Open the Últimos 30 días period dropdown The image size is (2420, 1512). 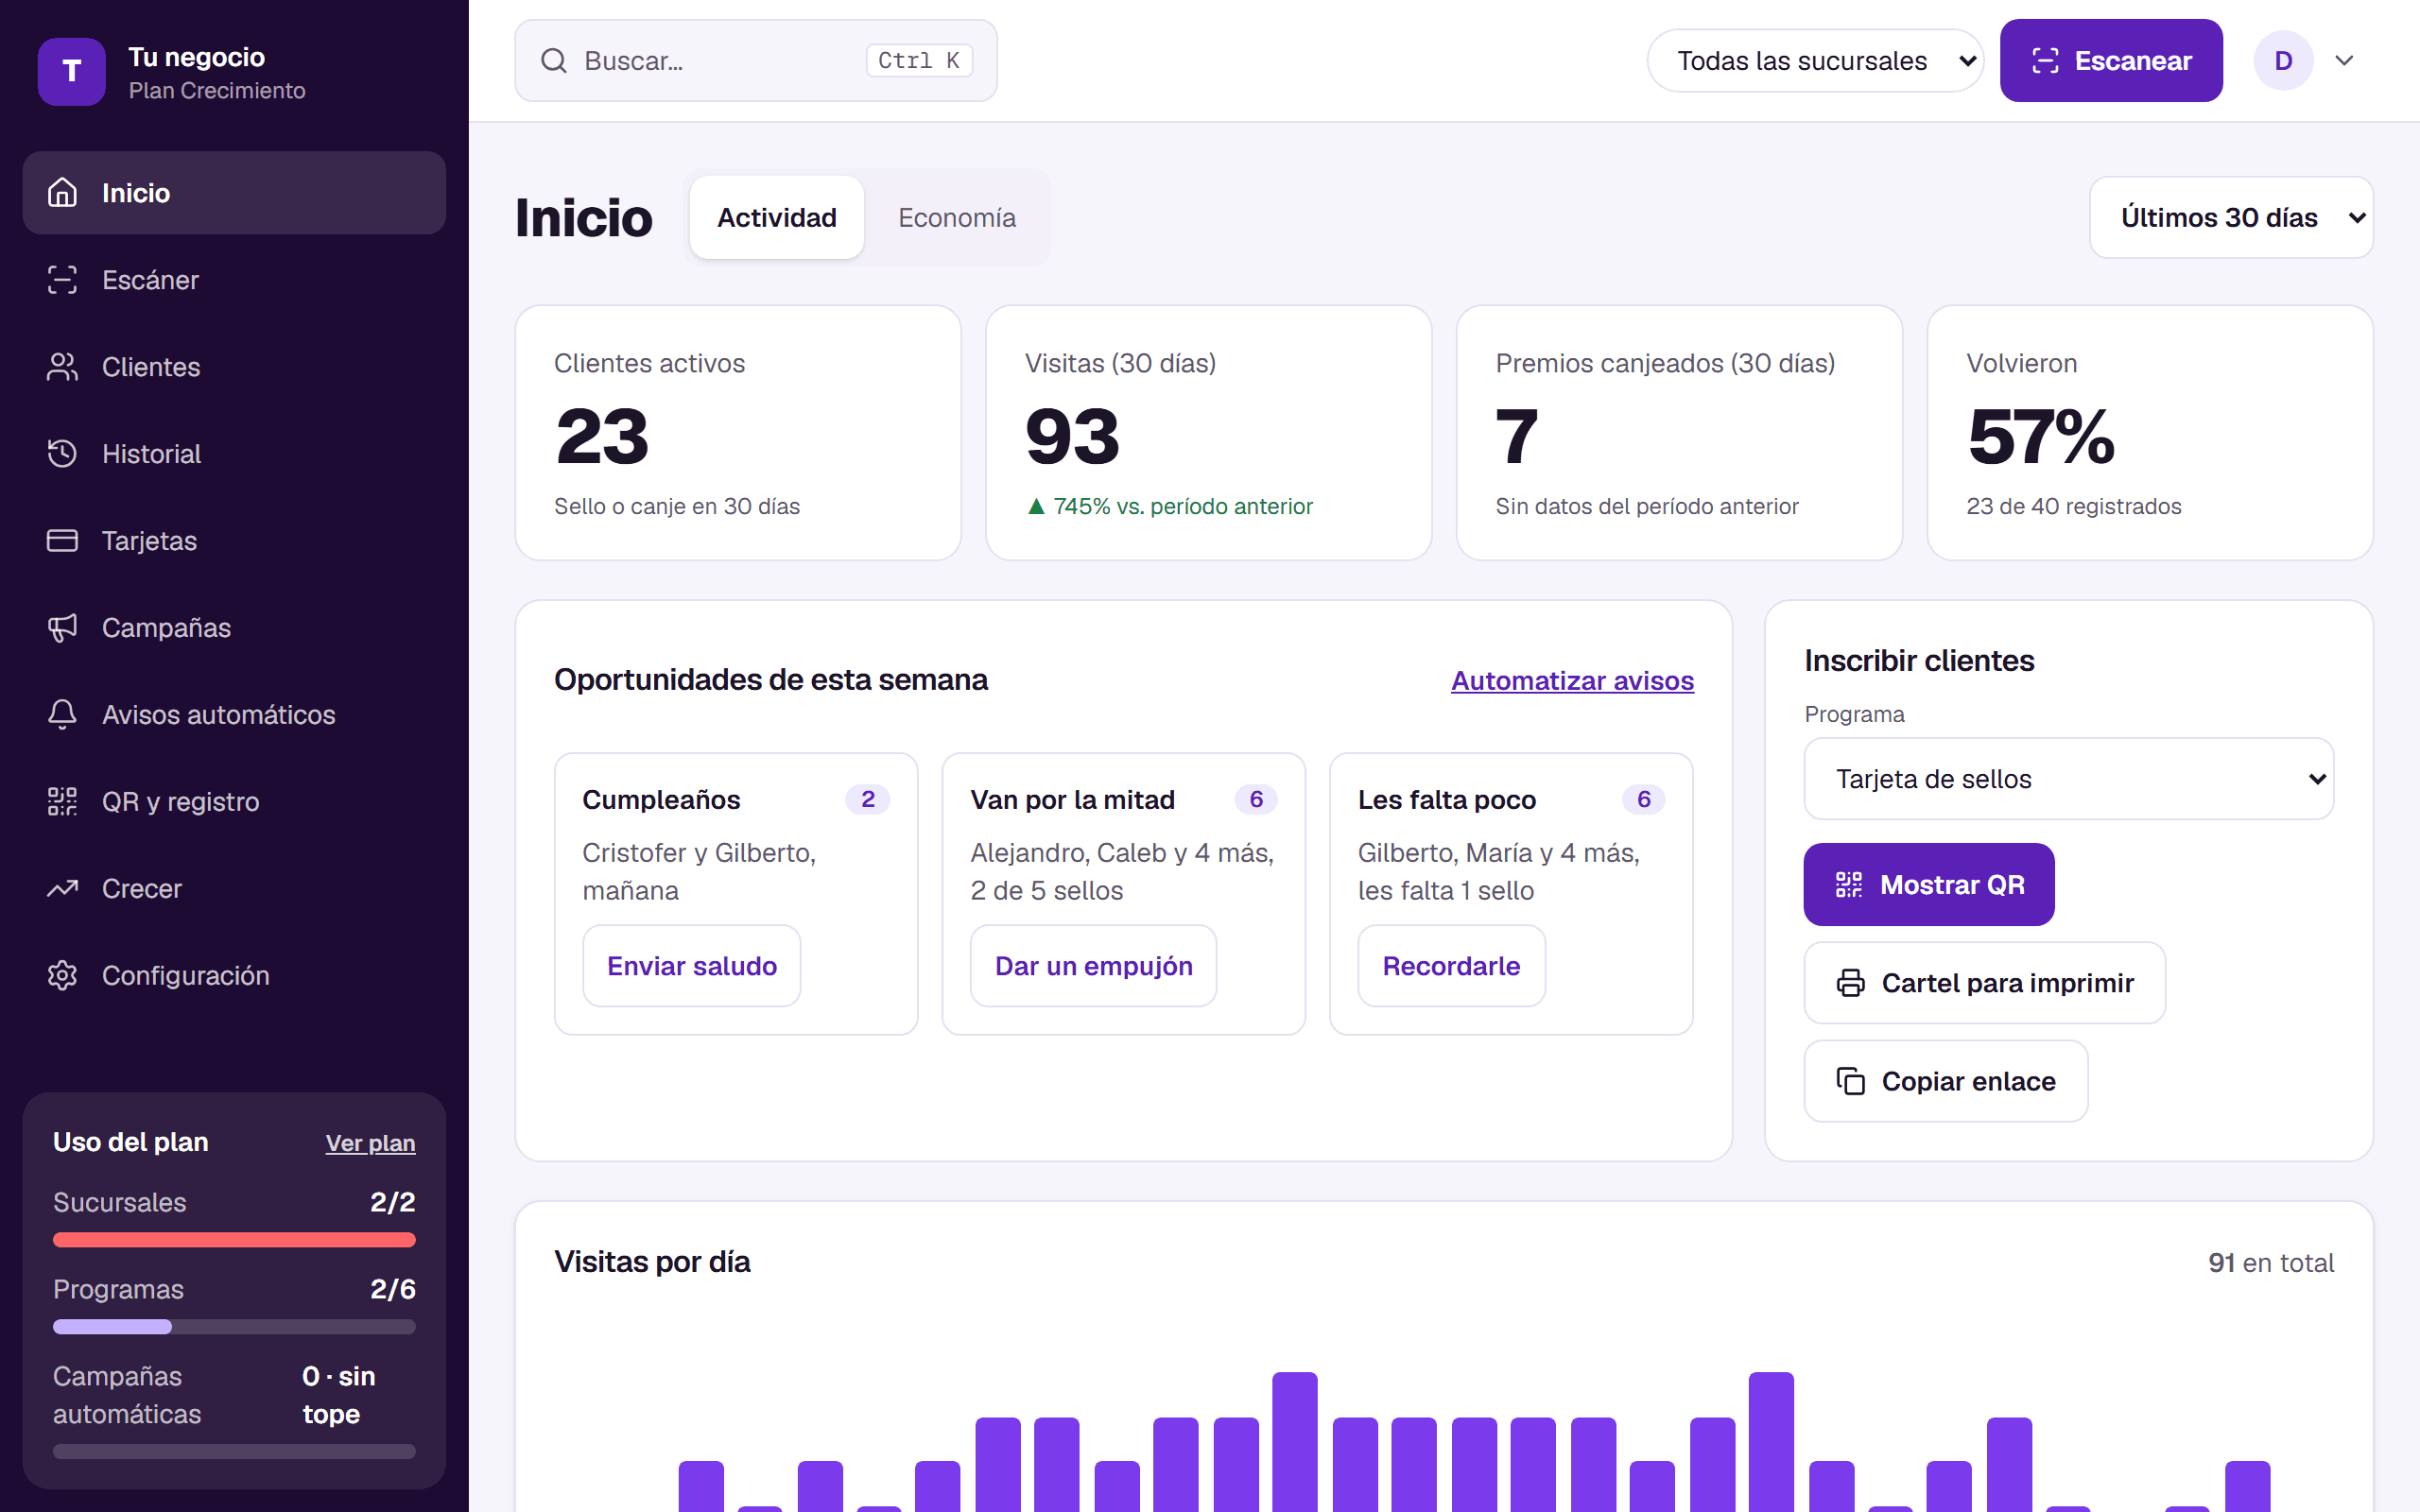tap(2231, 217)
